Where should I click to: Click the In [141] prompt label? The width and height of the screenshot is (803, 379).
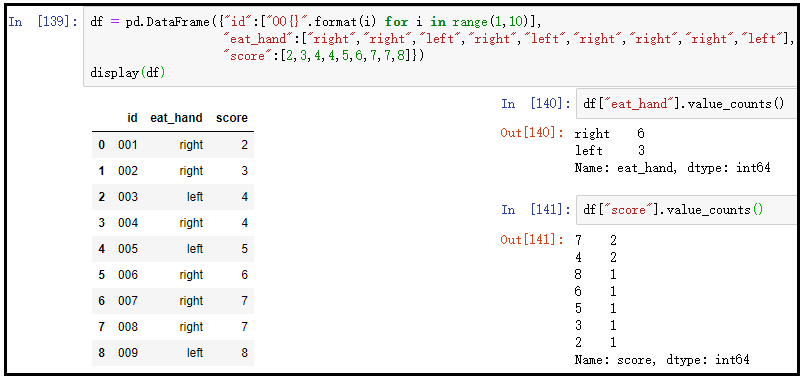[535, 209]
